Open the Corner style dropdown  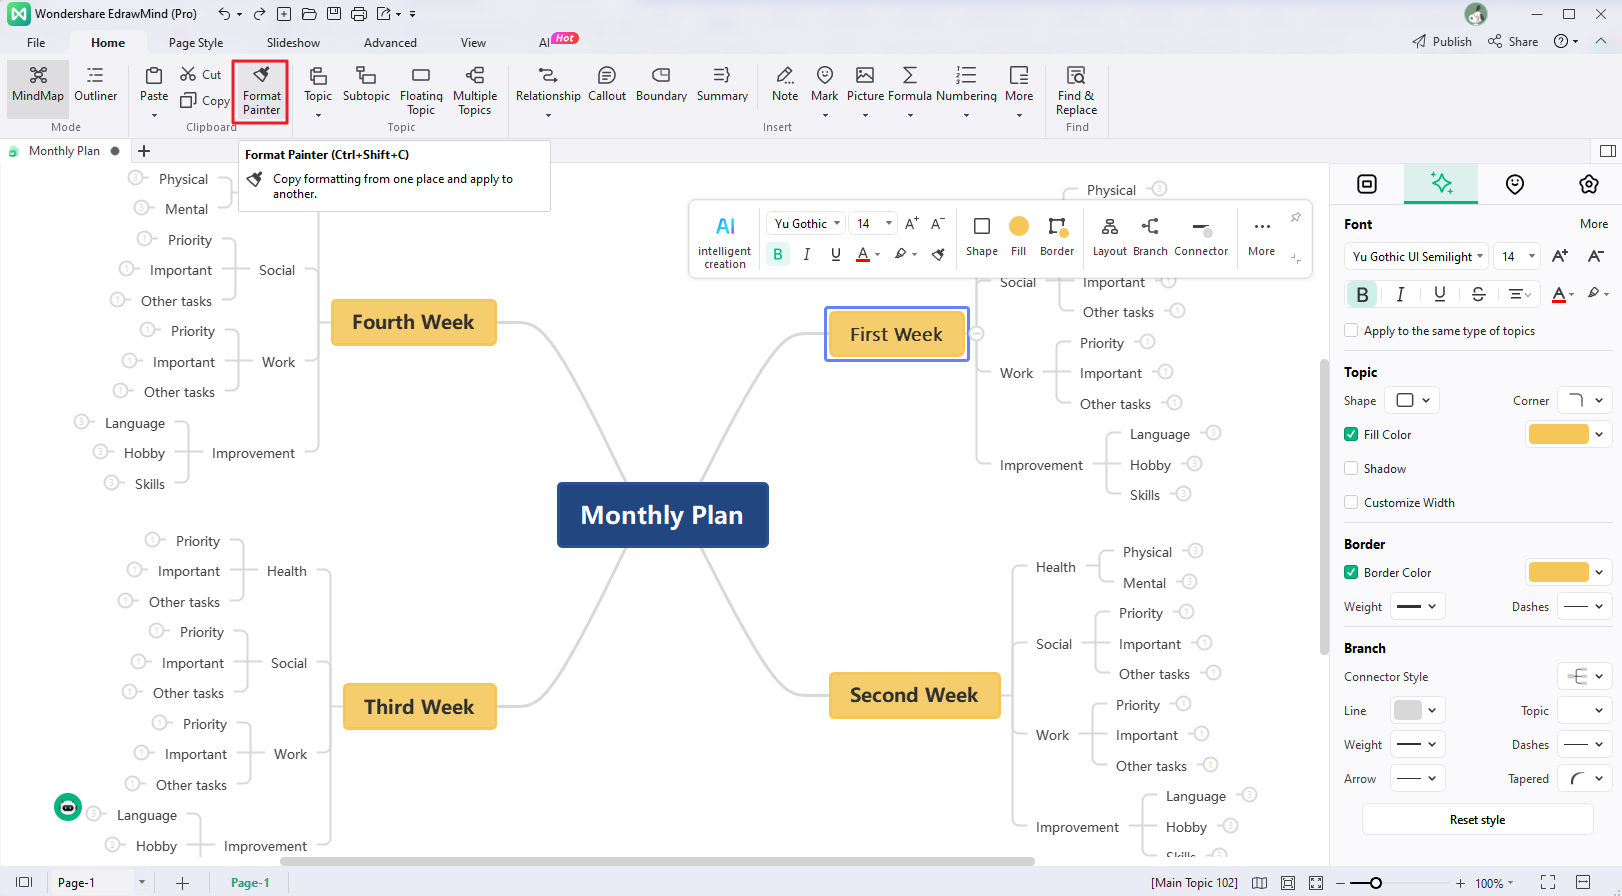(x=1585, y=401)
